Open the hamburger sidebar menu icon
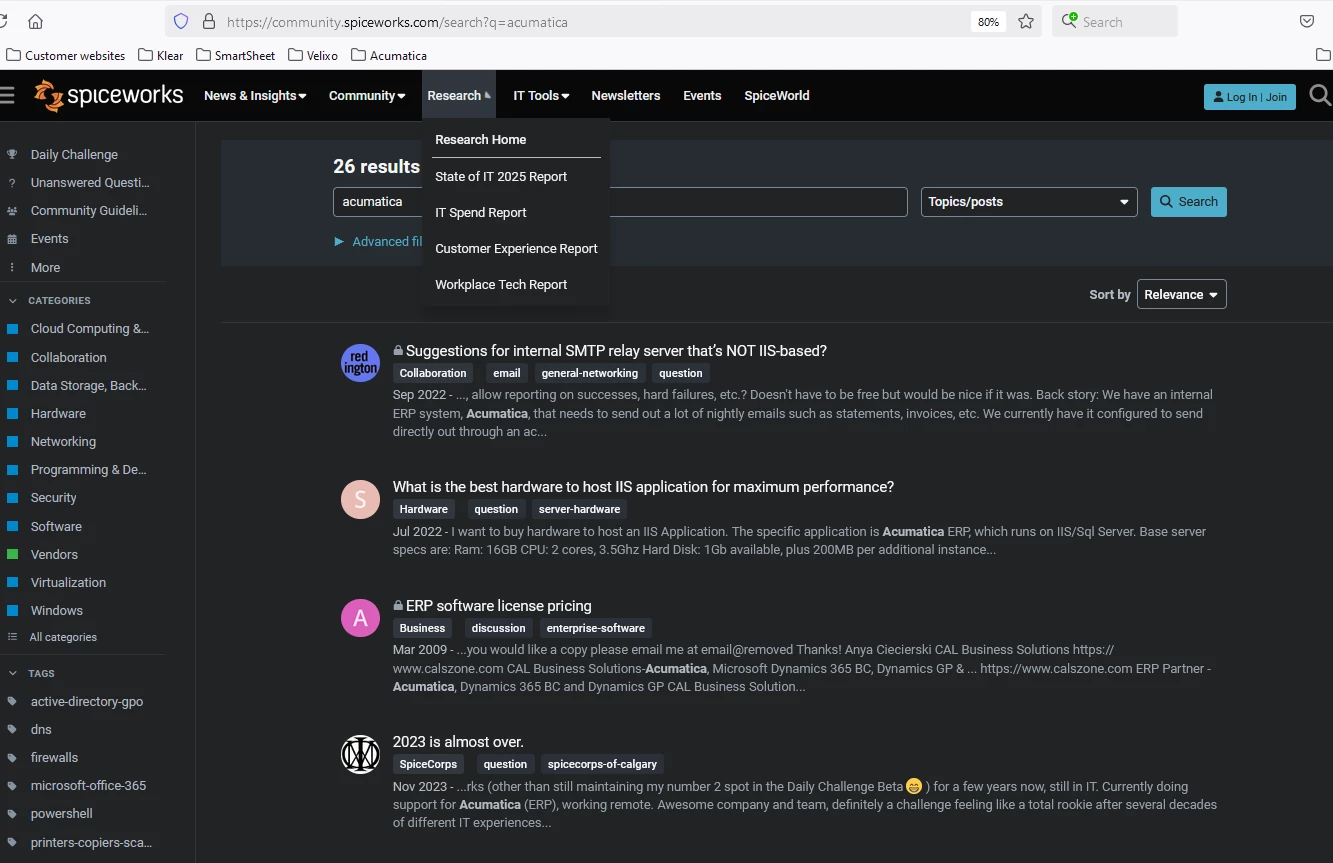 7,95
